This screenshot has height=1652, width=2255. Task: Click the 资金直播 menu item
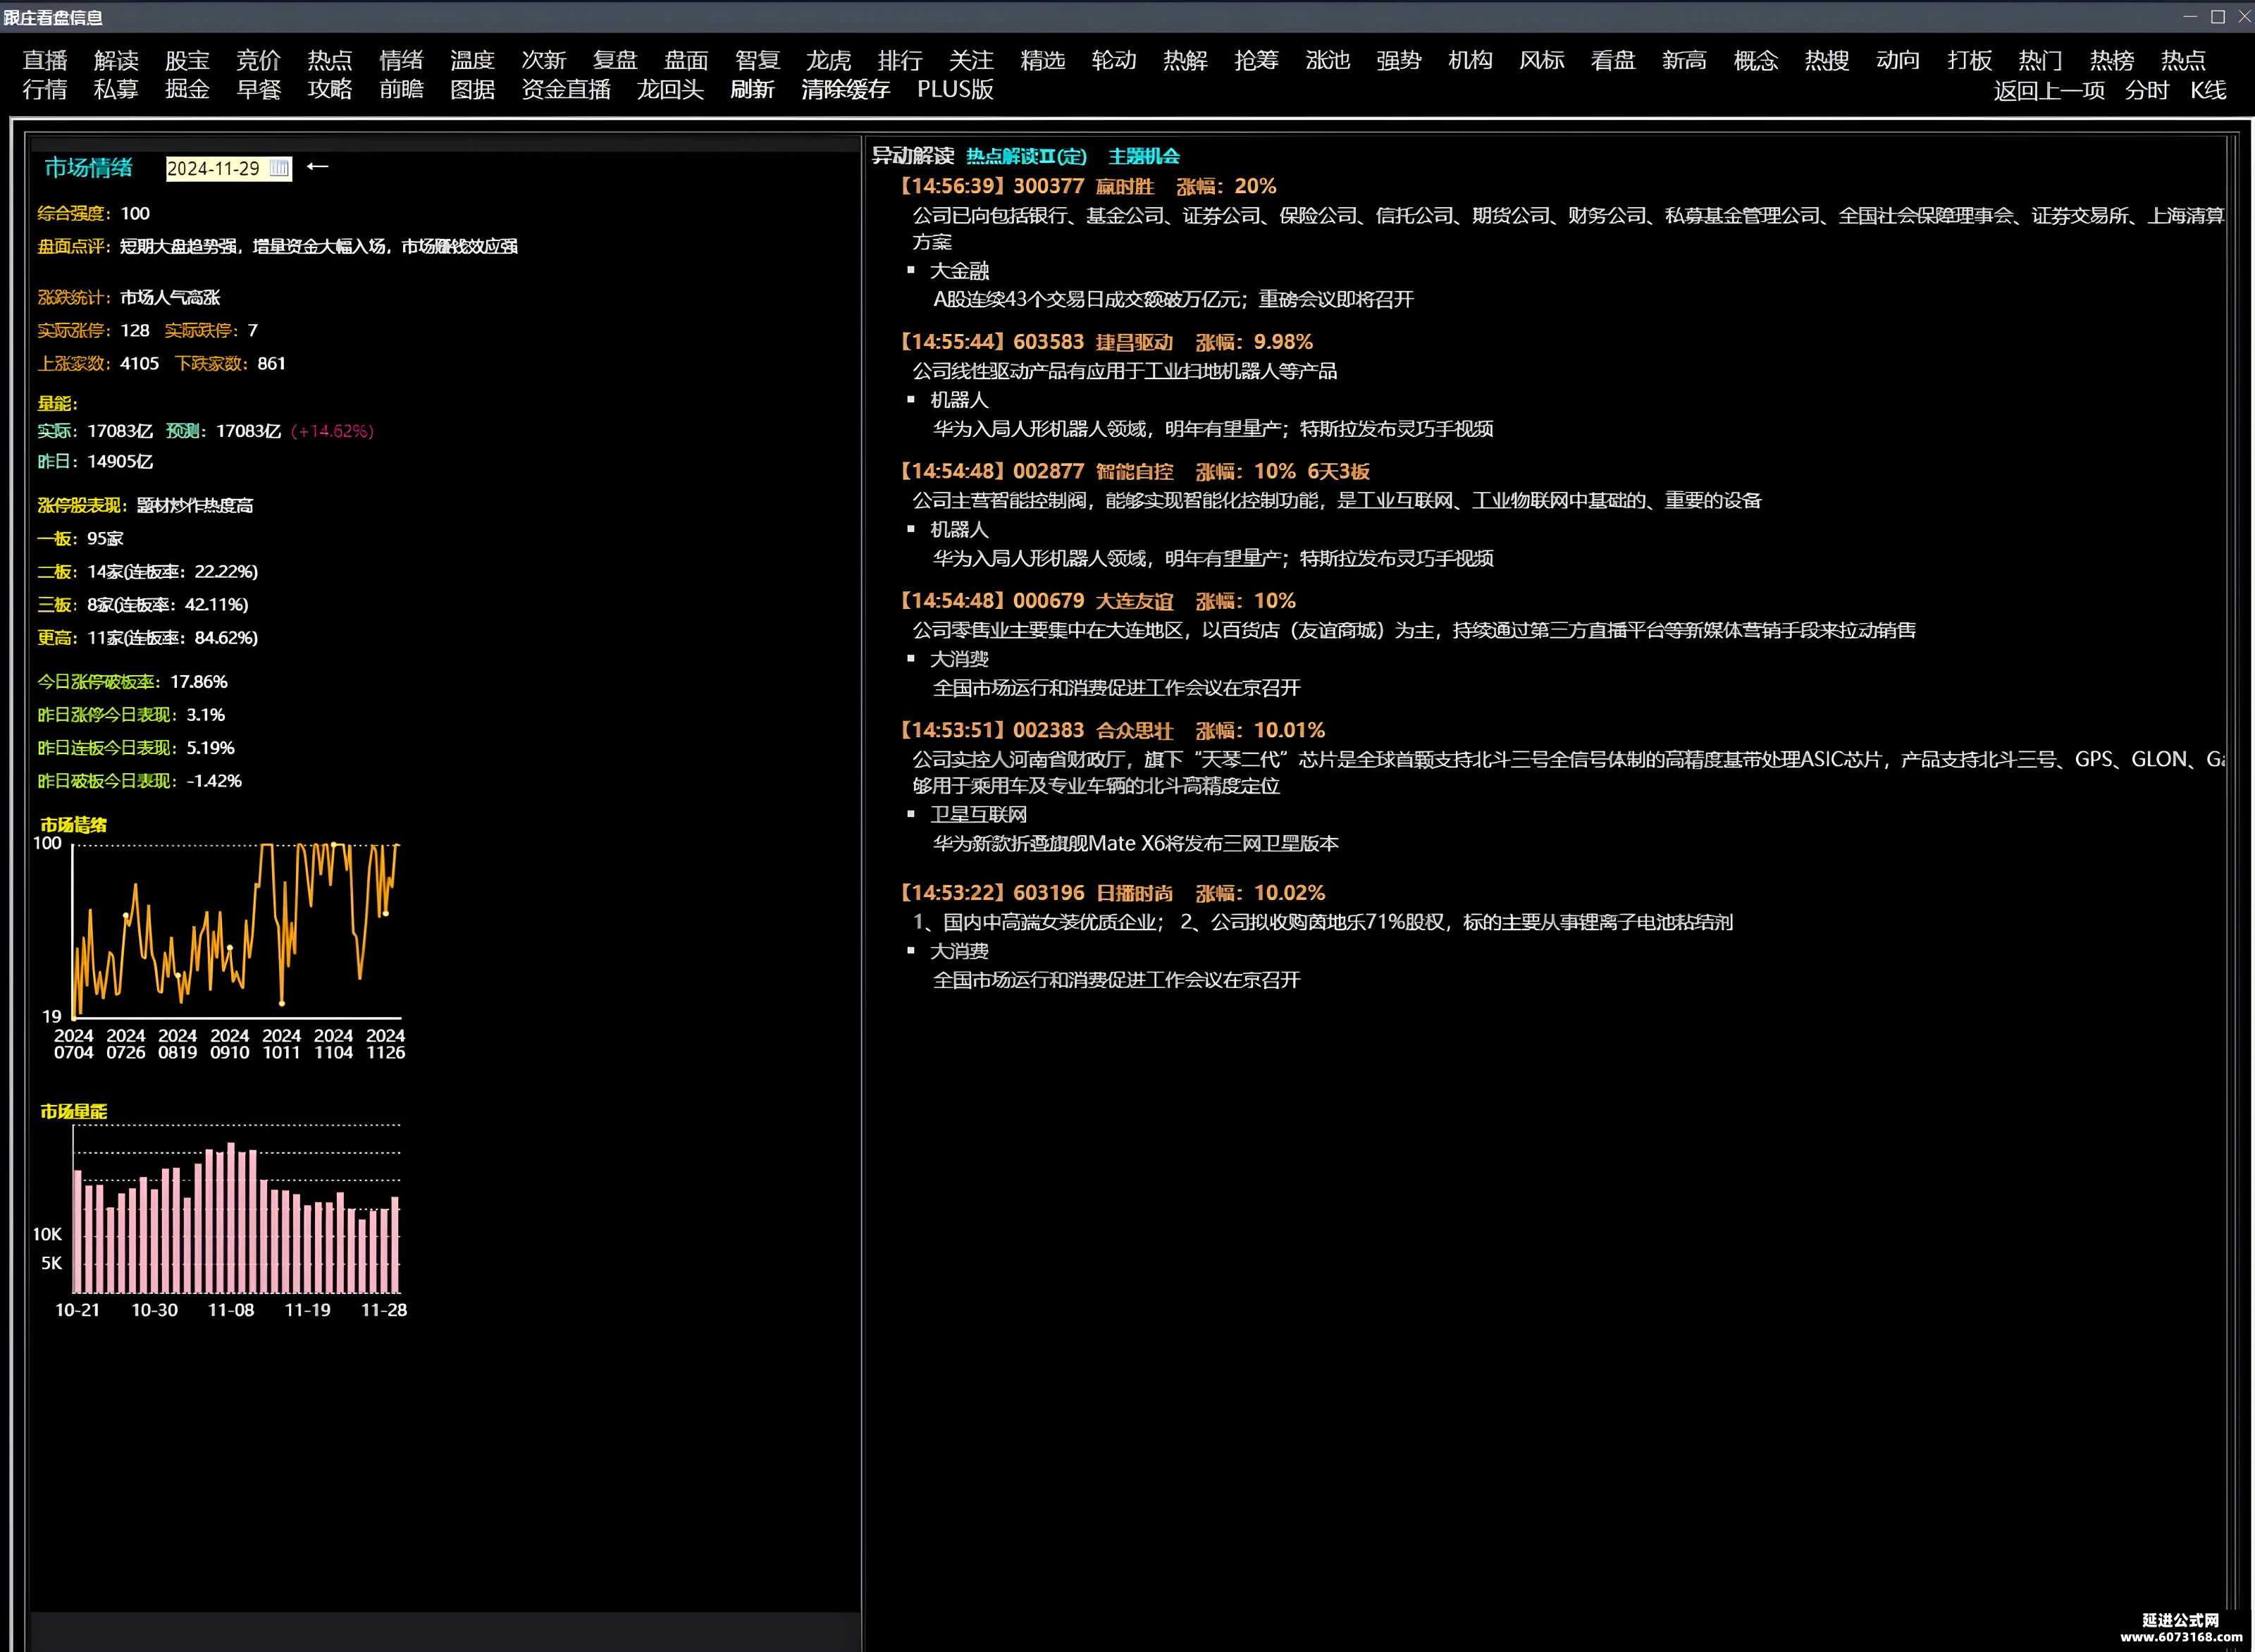(x=566, y=89)
